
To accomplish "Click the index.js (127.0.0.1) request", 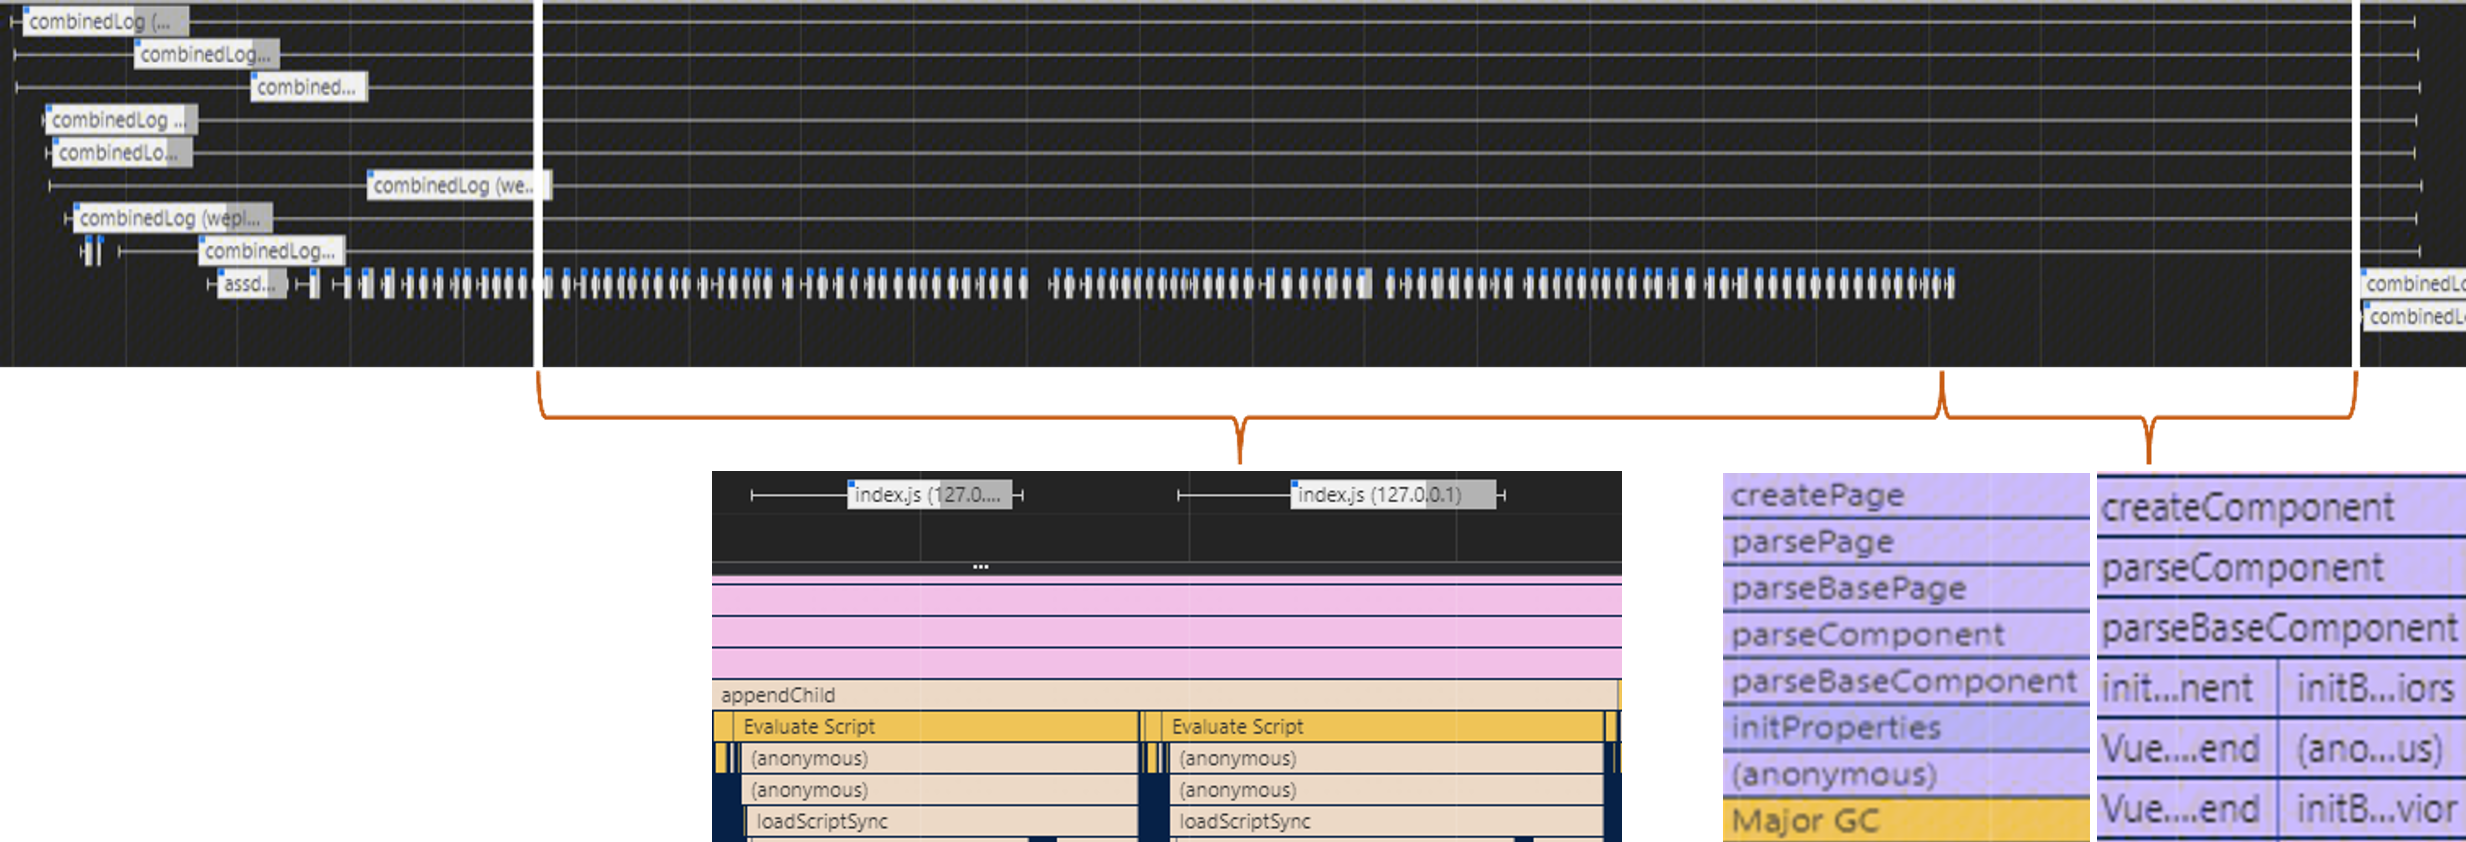I will pyautogui.click(x=1391, y=495).
